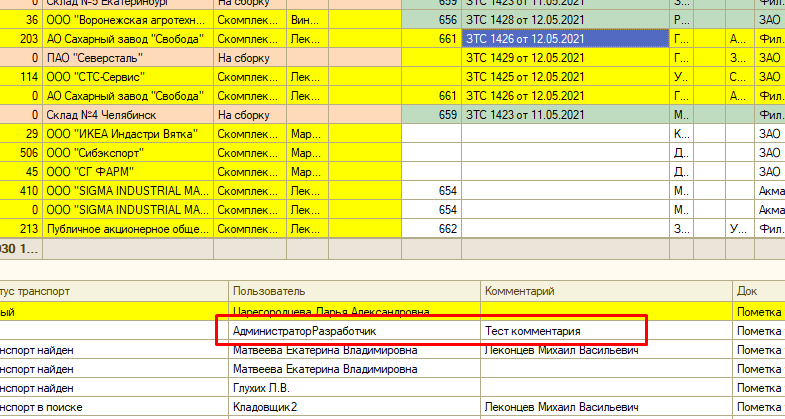The height and width of the screenshot is (419, 785).
Task: Select ООО "СГ ФАРМ" customer cell
Action: (128, 172)
